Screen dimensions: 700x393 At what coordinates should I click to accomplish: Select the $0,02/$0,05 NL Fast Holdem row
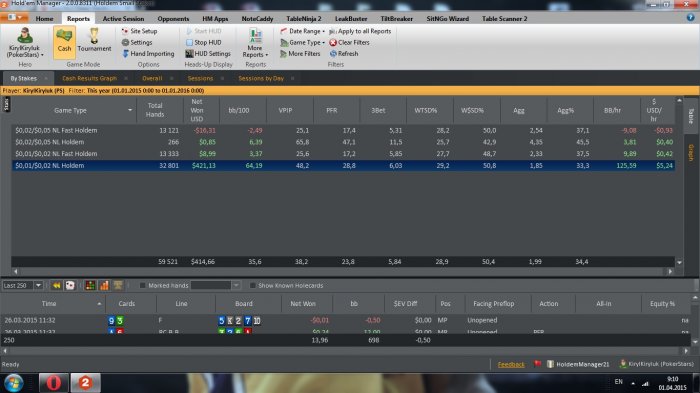343,130
